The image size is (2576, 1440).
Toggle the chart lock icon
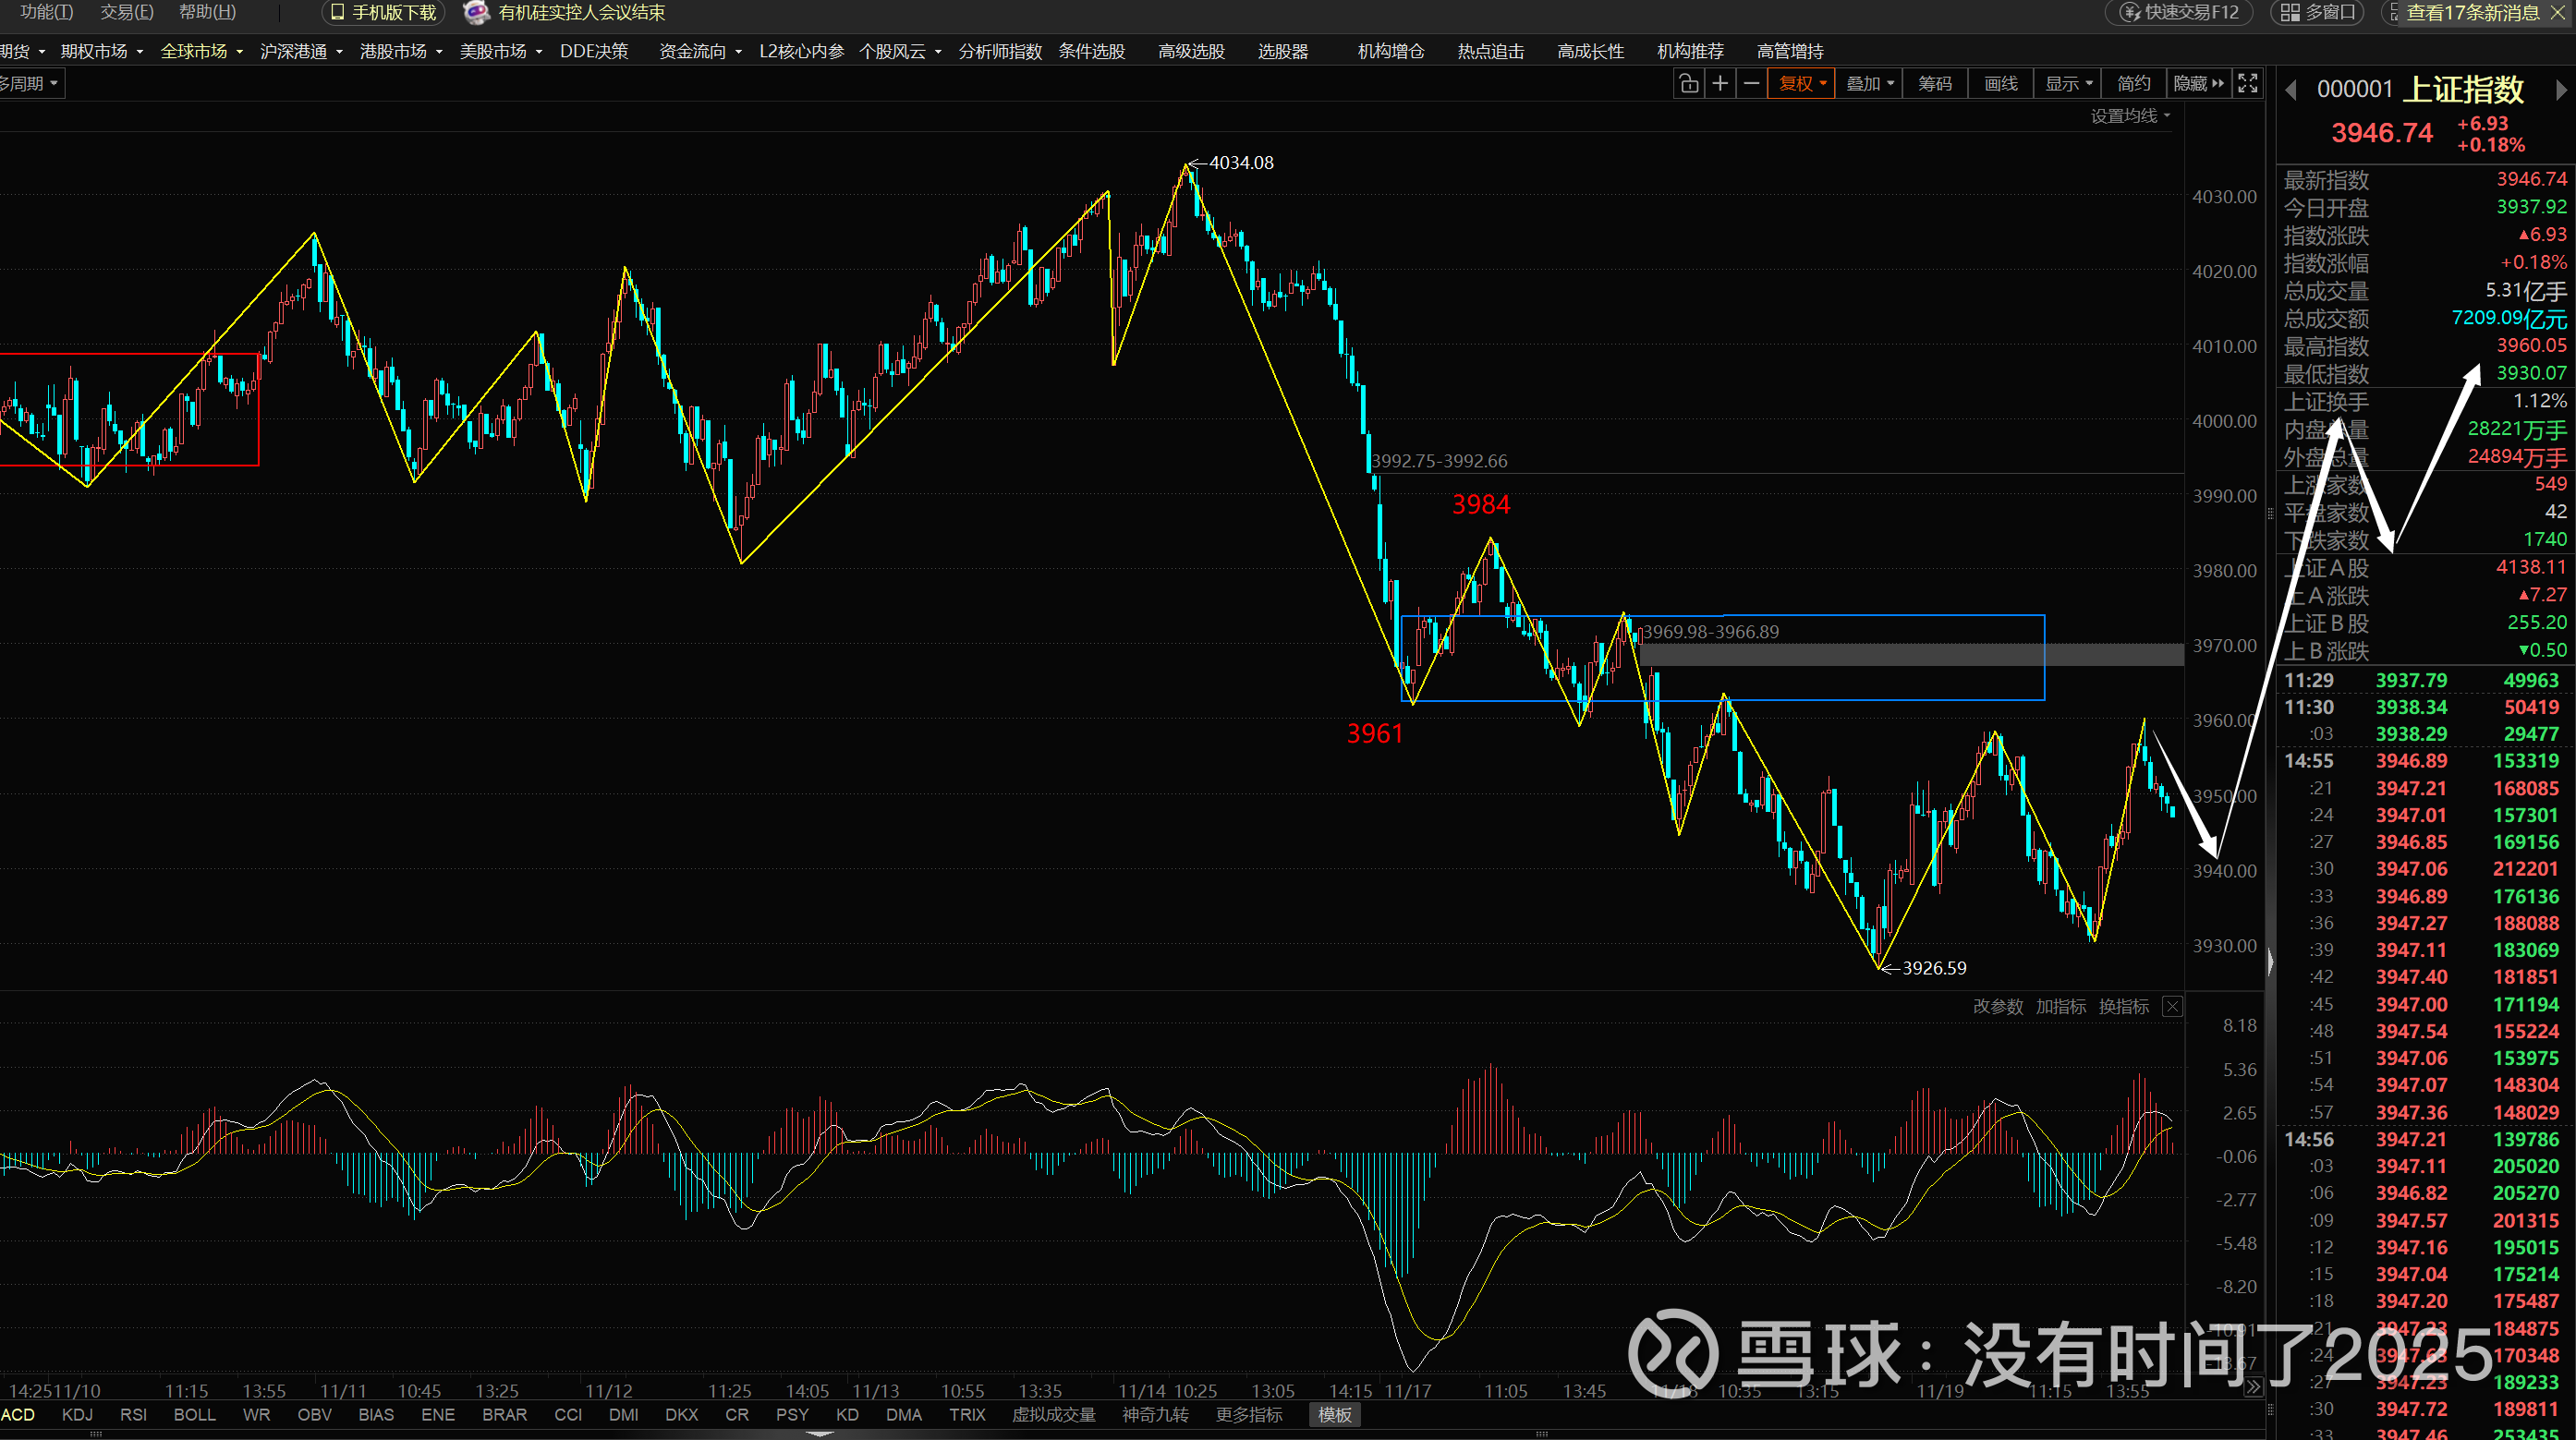(x=1689, y=84)
